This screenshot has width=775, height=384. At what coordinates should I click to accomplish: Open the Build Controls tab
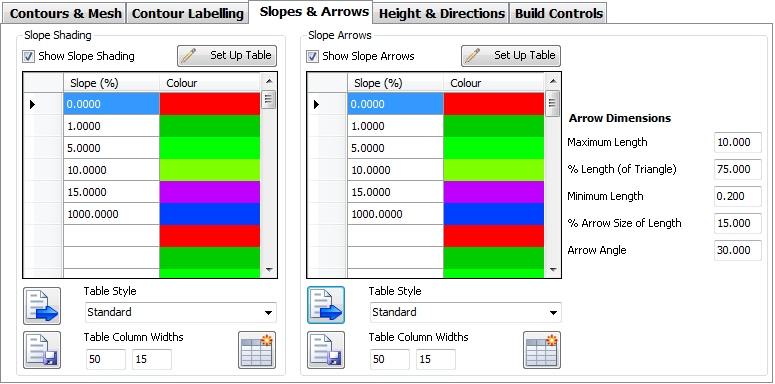coord(559,13)
